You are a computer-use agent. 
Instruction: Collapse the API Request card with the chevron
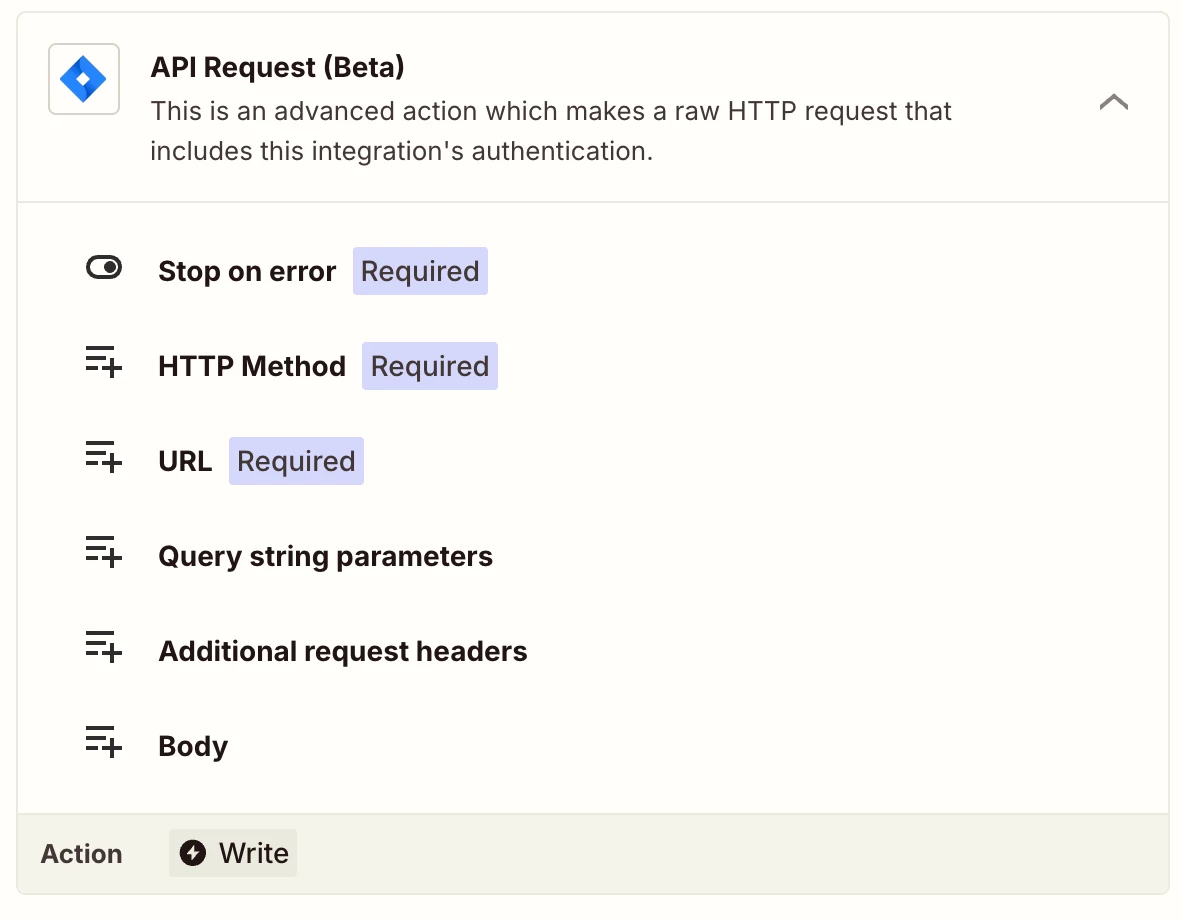pos(1113,102)
